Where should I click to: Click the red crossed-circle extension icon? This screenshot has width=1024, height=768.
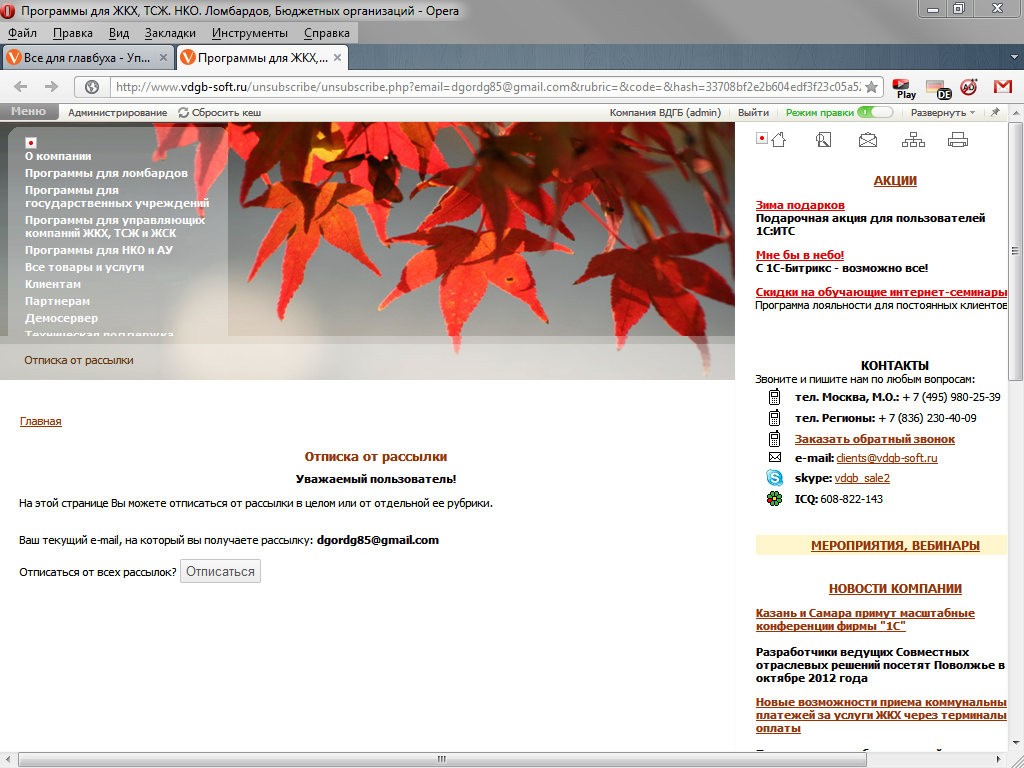click(968, 87)
